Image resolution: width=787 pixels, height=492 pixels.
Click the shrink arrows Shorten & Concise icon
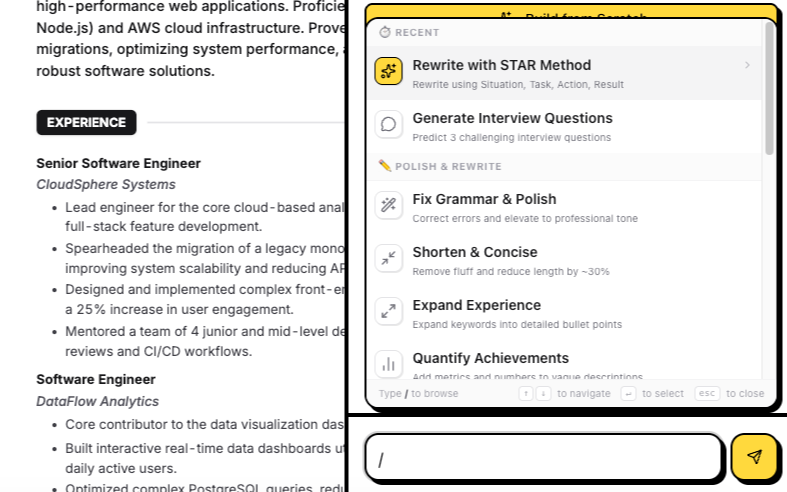(x=388, y=258)
